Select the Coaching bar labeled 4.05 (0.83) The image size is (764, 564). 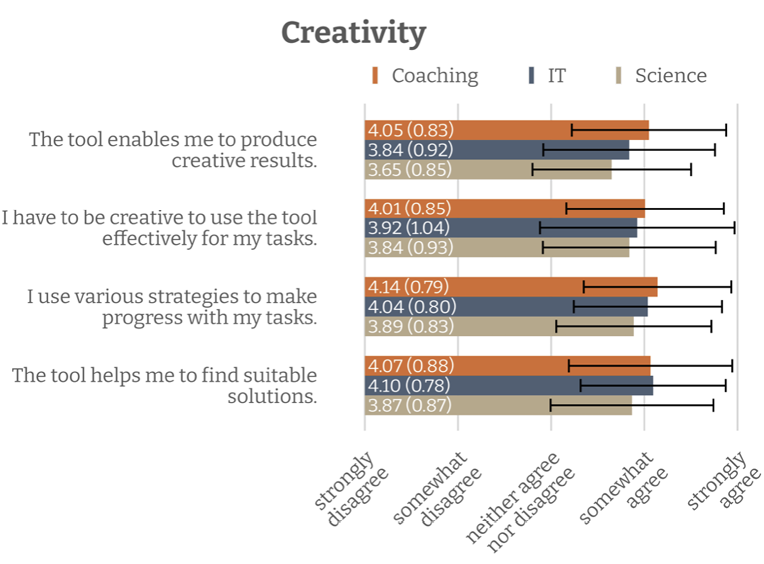click(506, 130)
